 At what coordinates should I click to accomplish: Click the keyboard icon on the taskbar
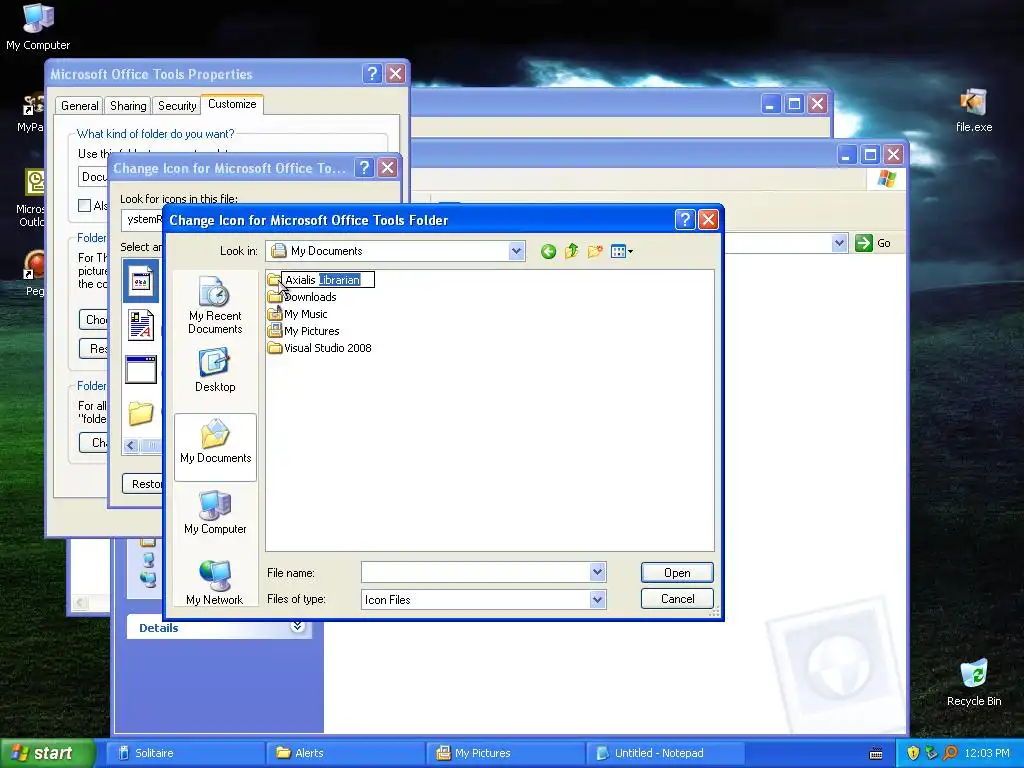[876, 753]
